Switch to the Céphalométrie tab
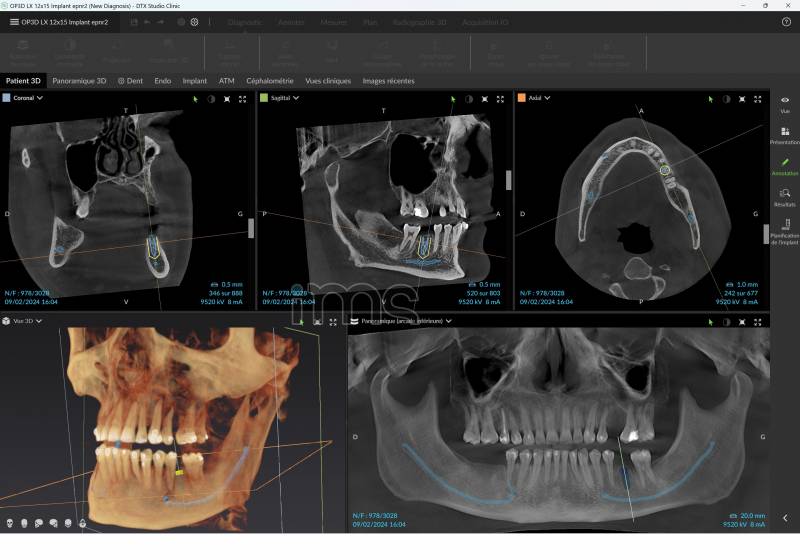This screenshot has height=560, width=800. (x=270, y=81)
